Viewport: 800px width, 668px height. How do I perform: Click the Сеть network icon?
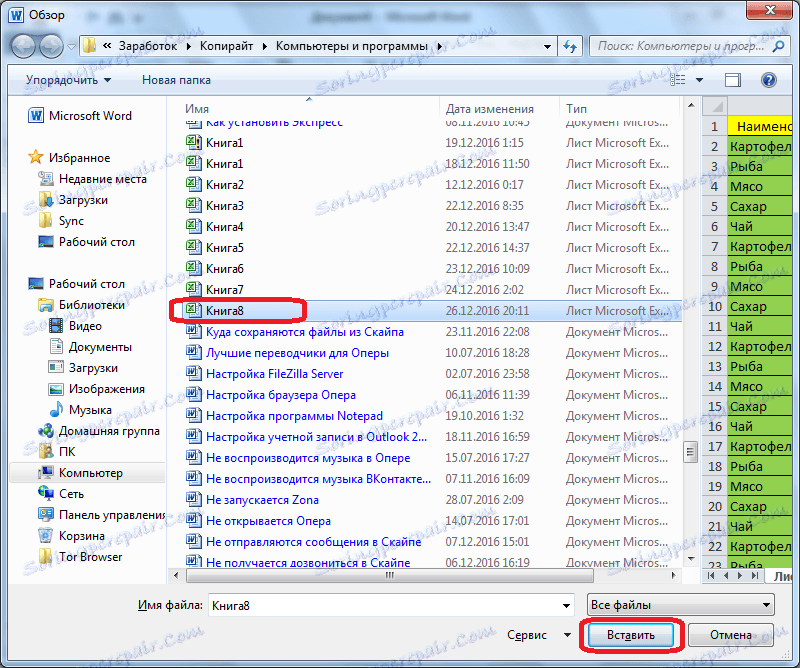coord(45,493)
